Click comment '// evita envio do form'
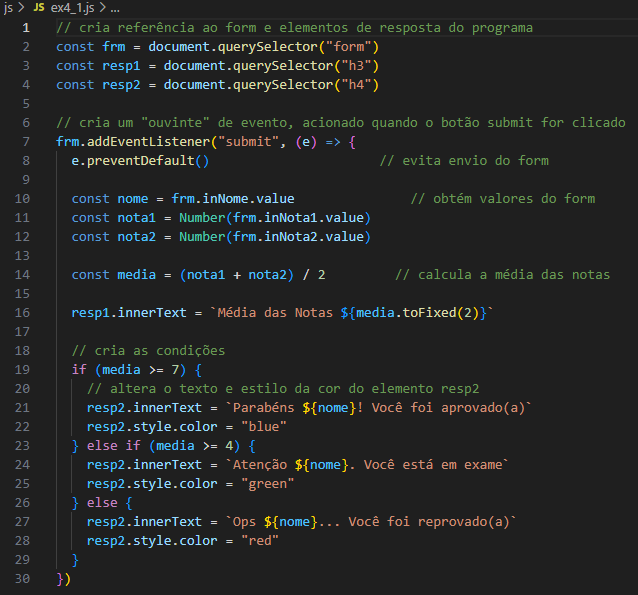Screen dimensions: 638x595 coord(464,161)
